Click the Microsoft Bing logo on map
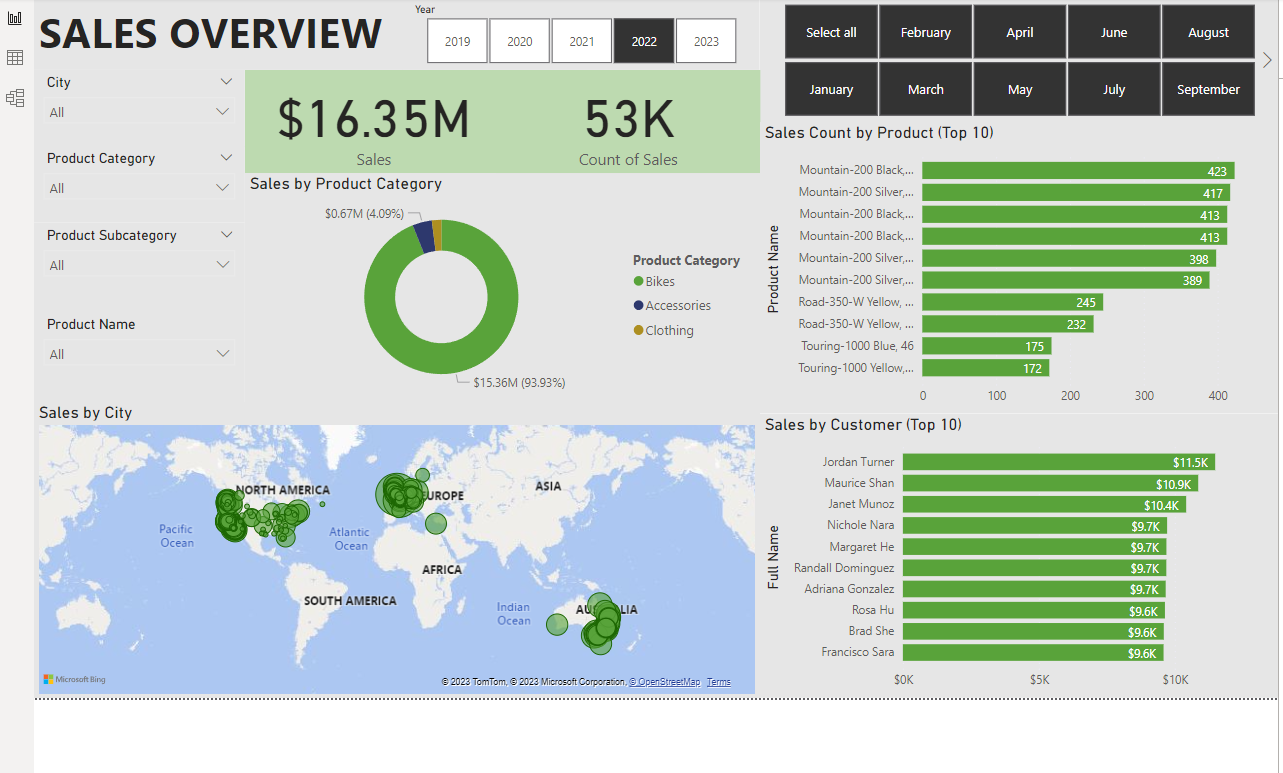 (x=74, y=680)
